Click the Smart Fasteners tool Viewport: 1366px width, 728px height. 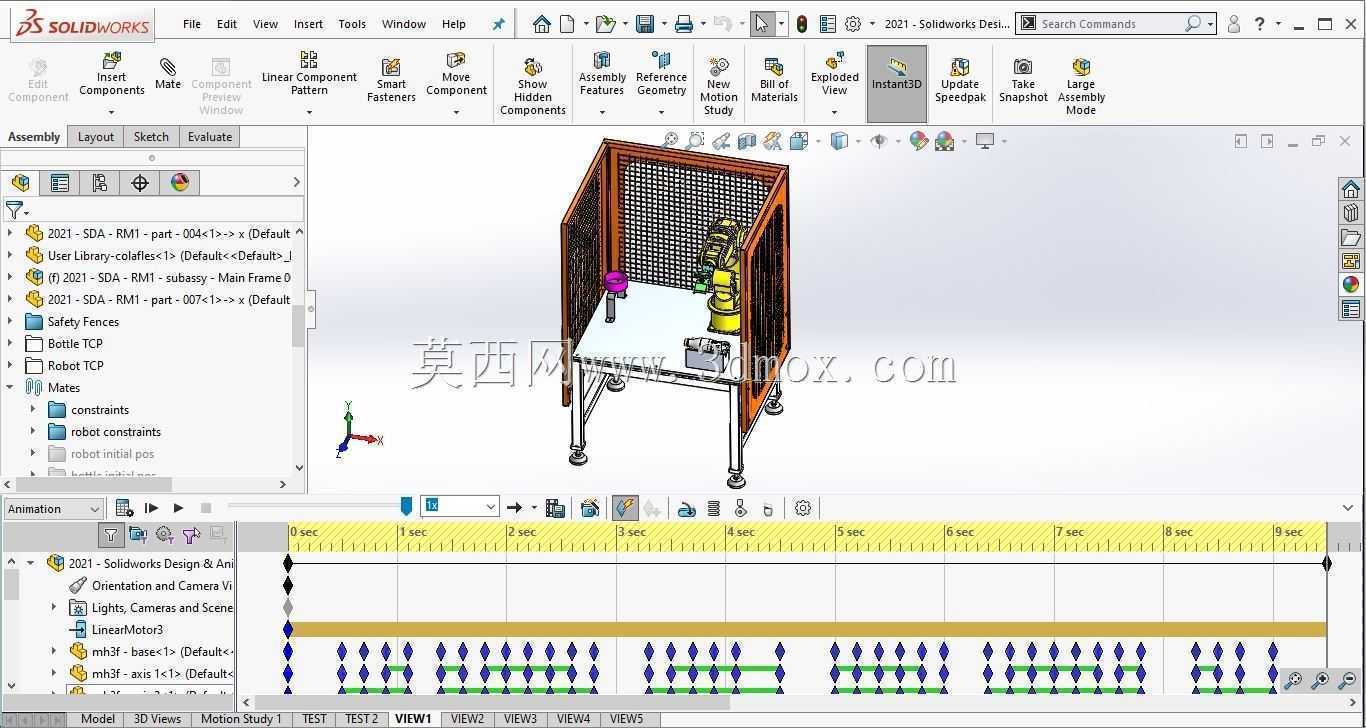click(x=391, y=81)
